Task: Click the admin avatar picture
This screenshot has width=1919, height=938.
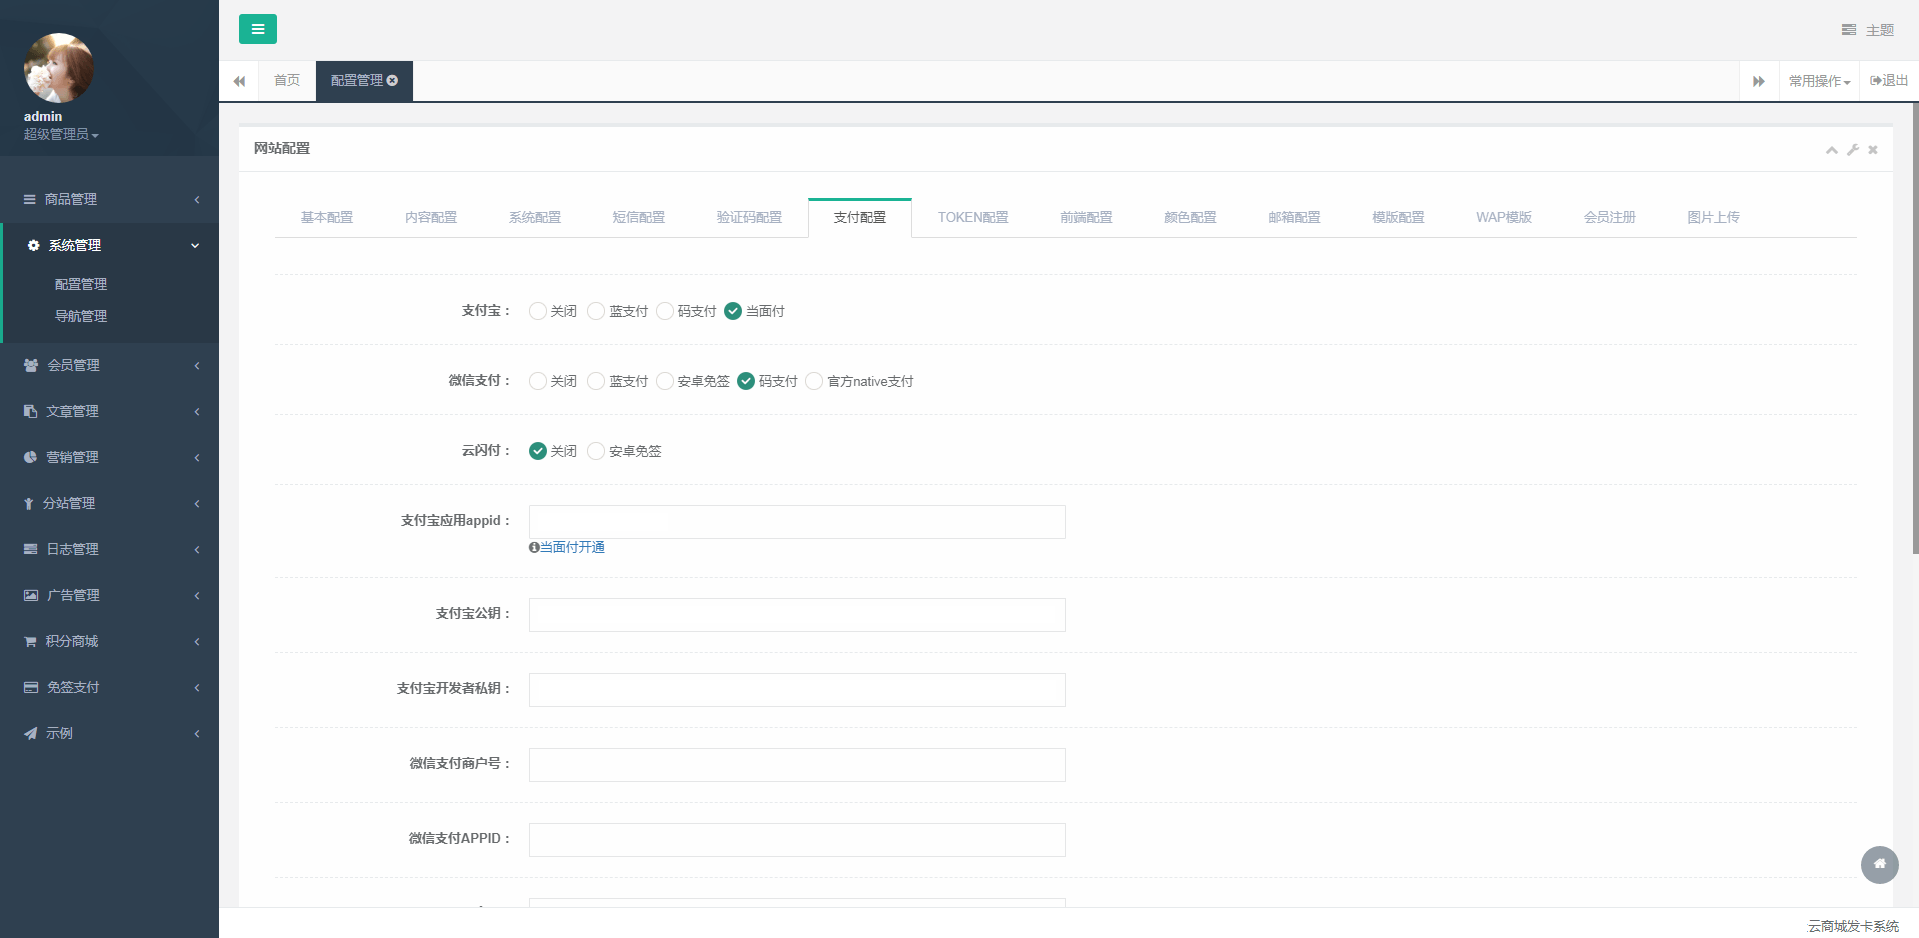Action: 59,68
